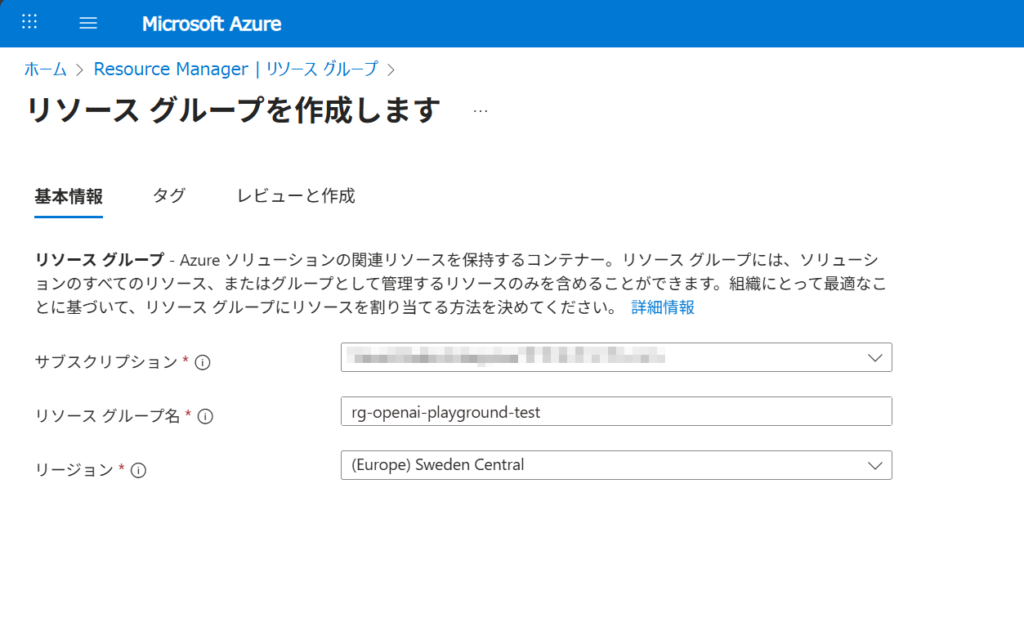Click the chevron arrow in リージョン dropdown
Viewport: 1024px width, 627px height.
pyautogui.click(x=874, y=465)
